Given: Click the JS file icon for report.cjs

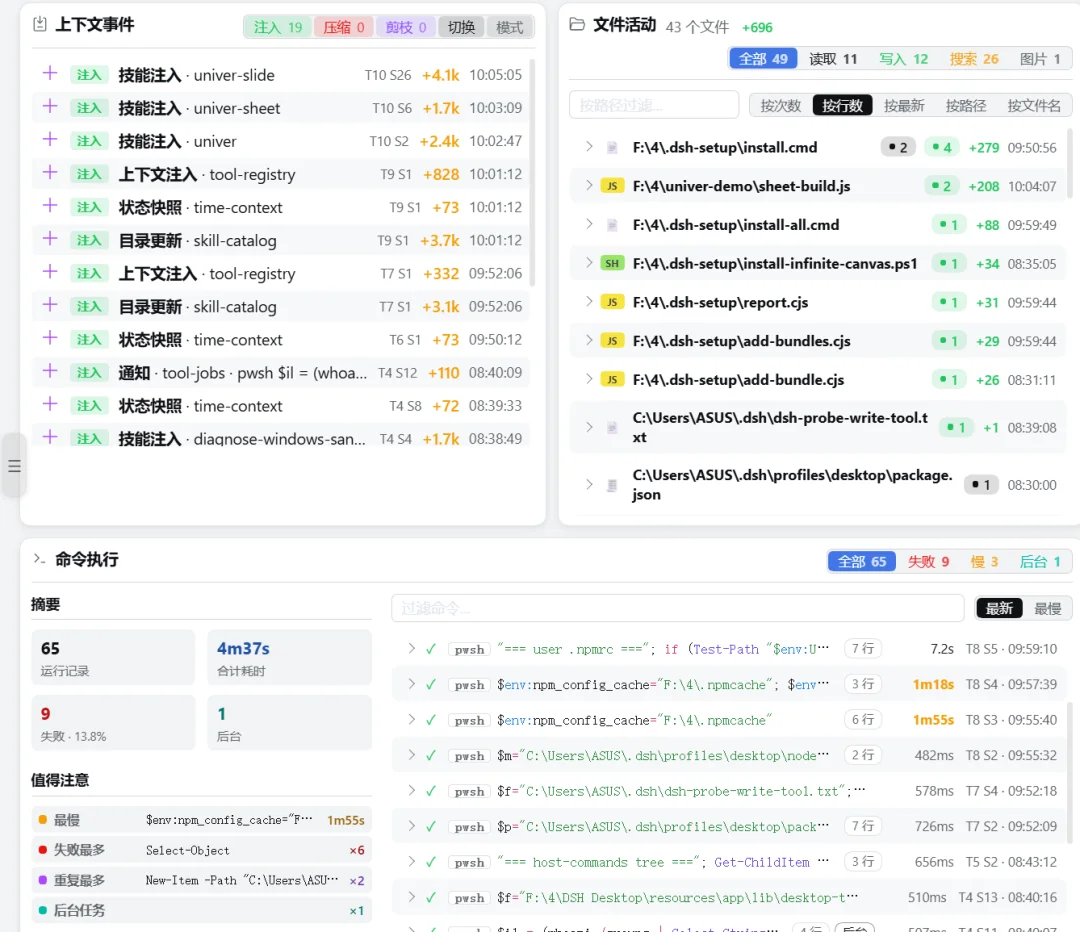Looking at the screenshot, I should (612, 302).
